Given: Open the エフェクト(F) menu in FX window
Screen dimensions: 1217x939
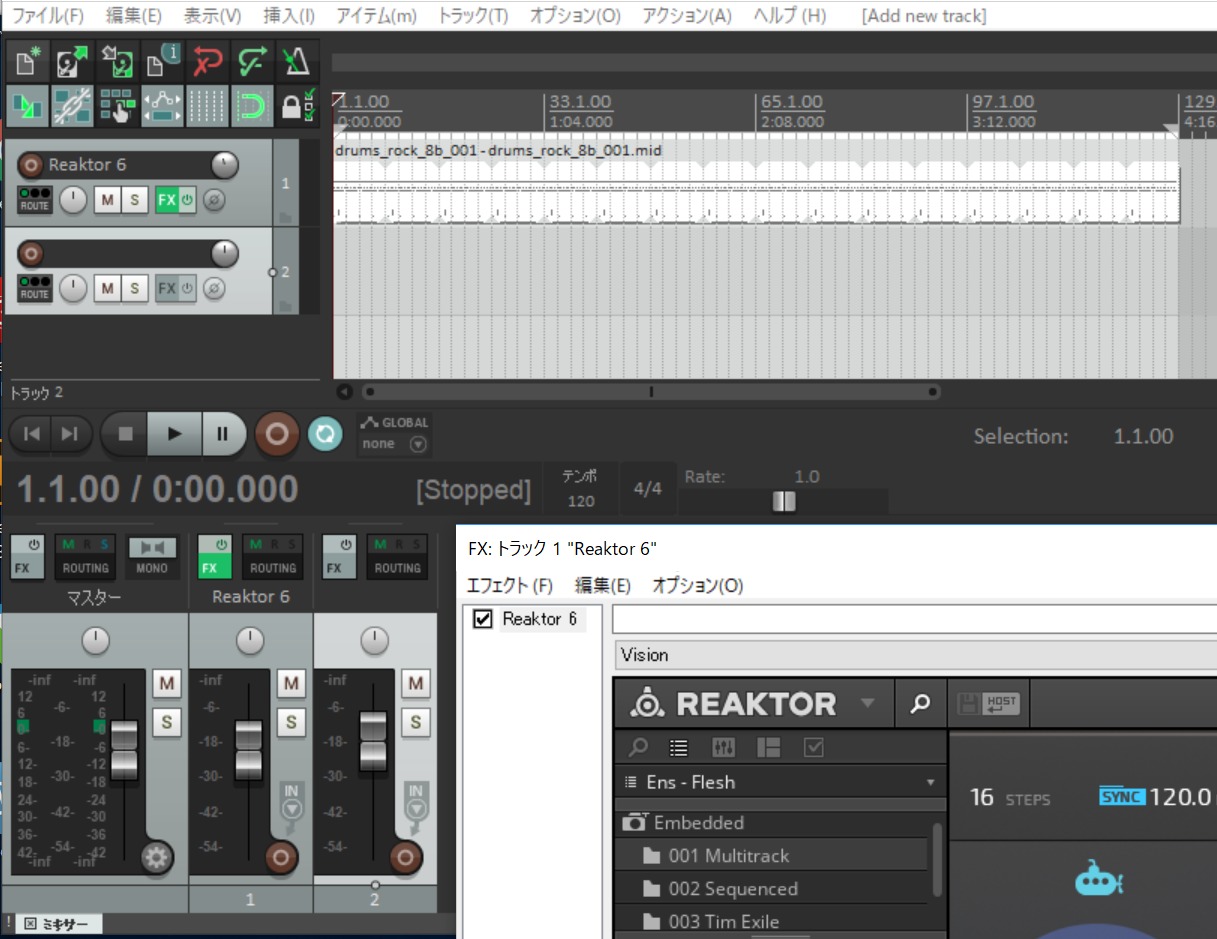Looking at the screenshot, I should [510, 586].
